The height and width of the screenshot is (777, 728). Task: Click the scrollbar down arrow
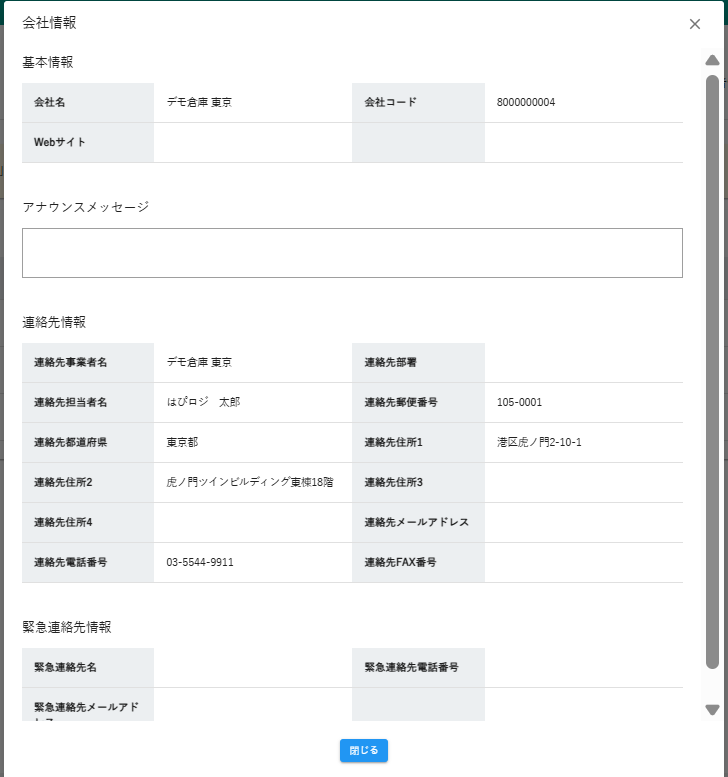pos(712,710)
